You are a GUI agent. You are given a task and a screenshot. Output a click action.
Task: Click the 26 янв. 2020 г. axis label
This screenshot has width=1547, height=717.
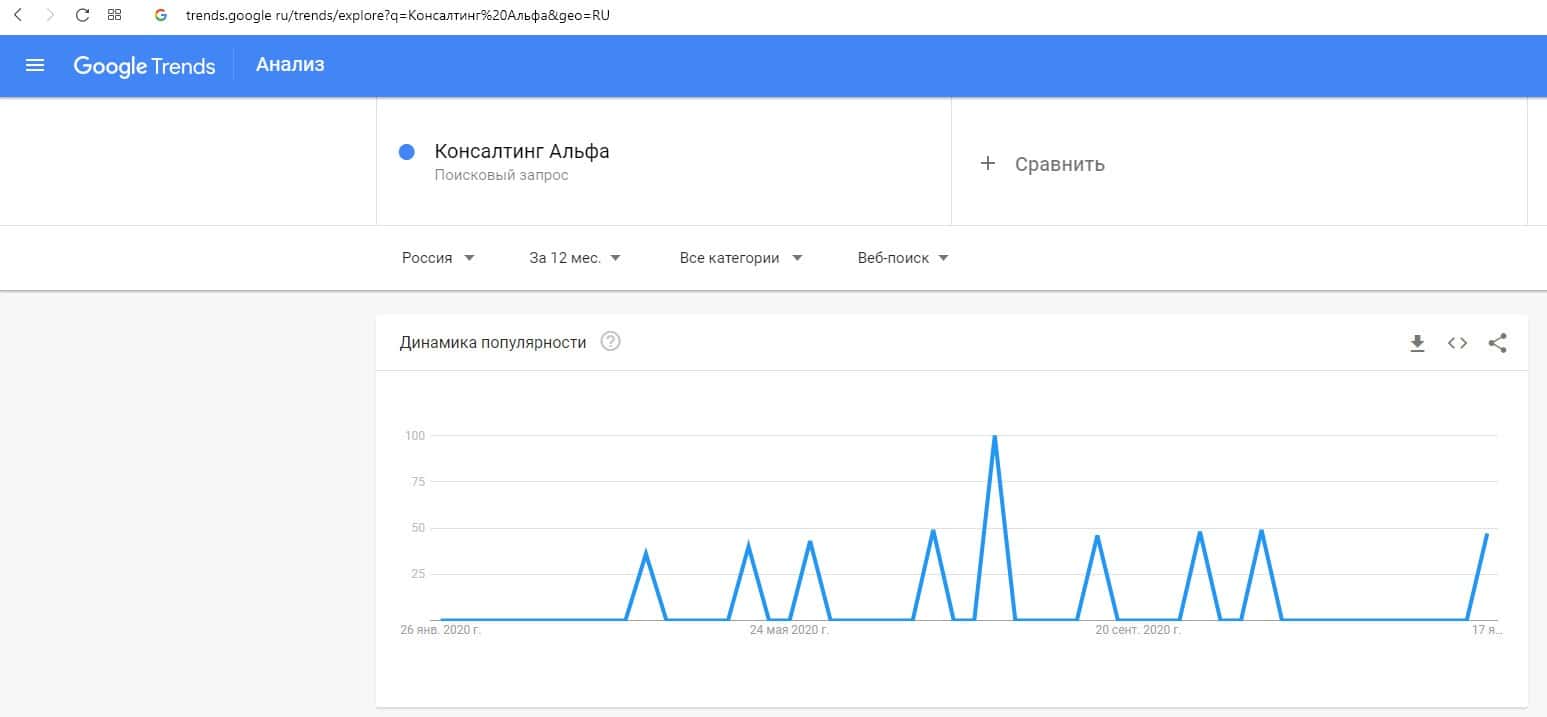441,631
